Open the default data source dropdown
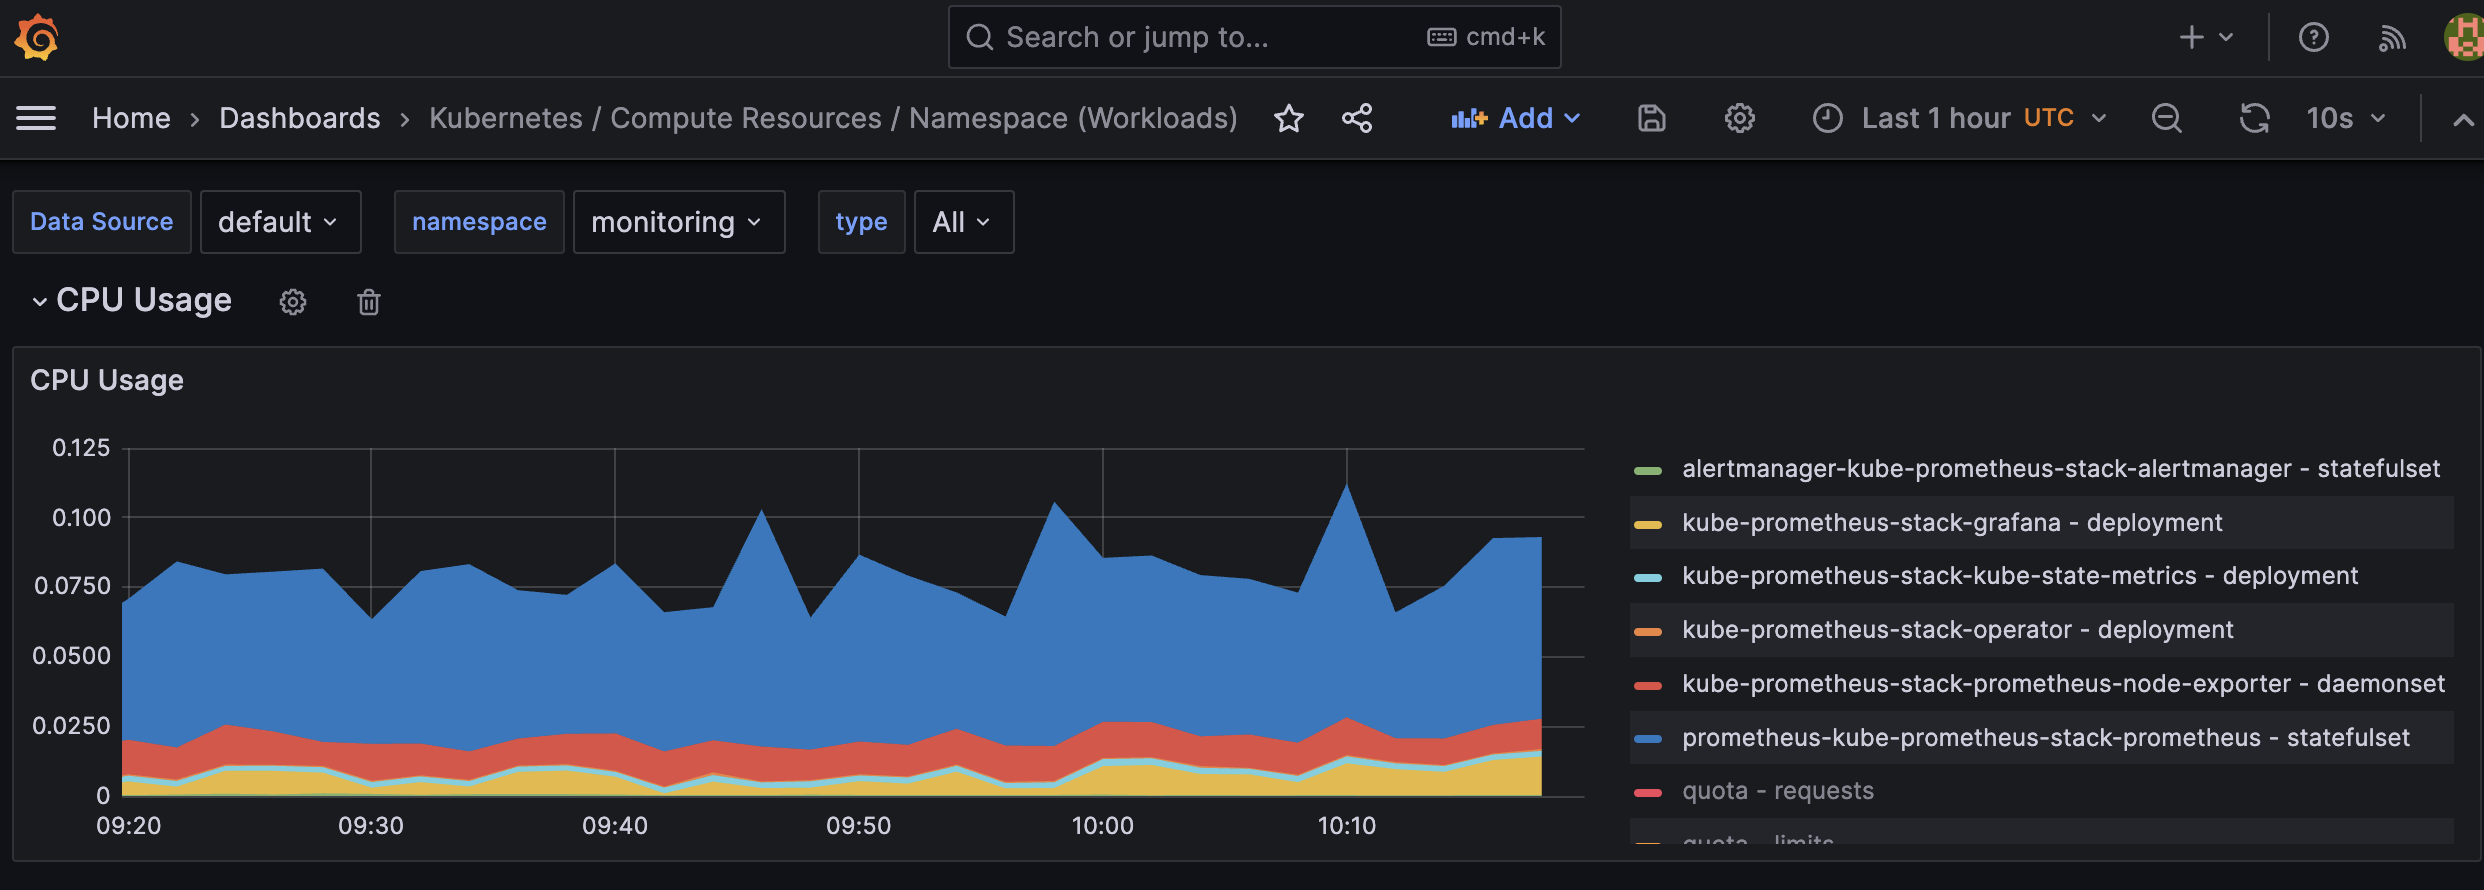Image resolution: width=2484 pixels, height=890 pixels. (280, 222)
